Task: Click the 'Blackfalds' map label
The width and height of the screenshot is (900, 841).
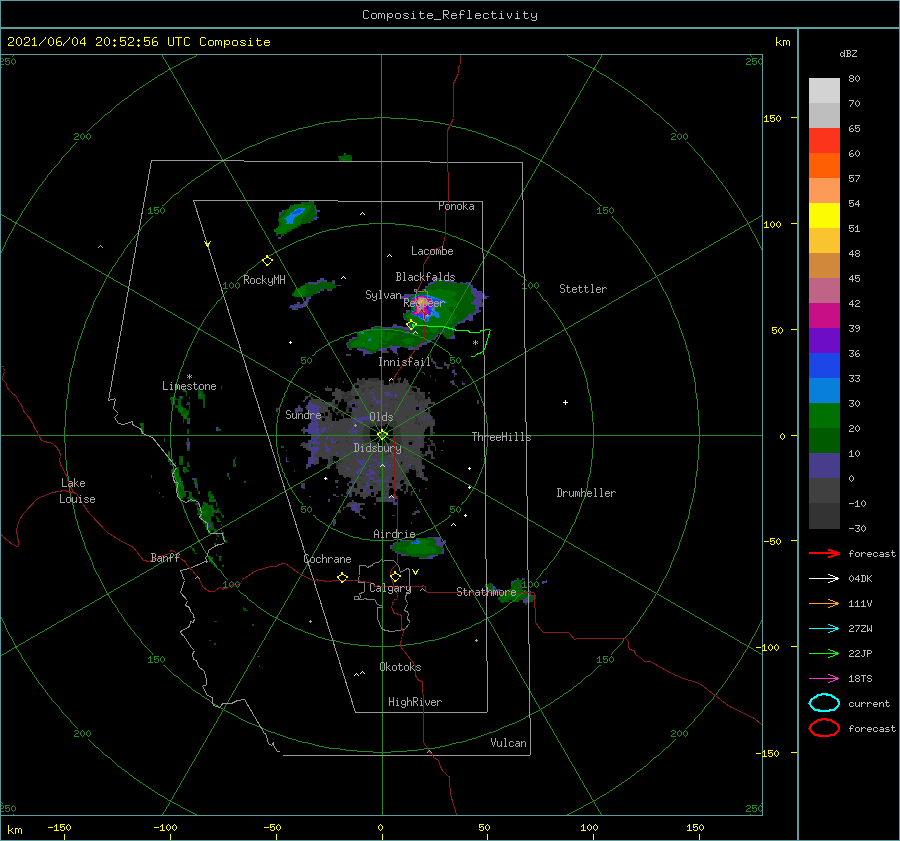Action: click(x=425, y=277)
